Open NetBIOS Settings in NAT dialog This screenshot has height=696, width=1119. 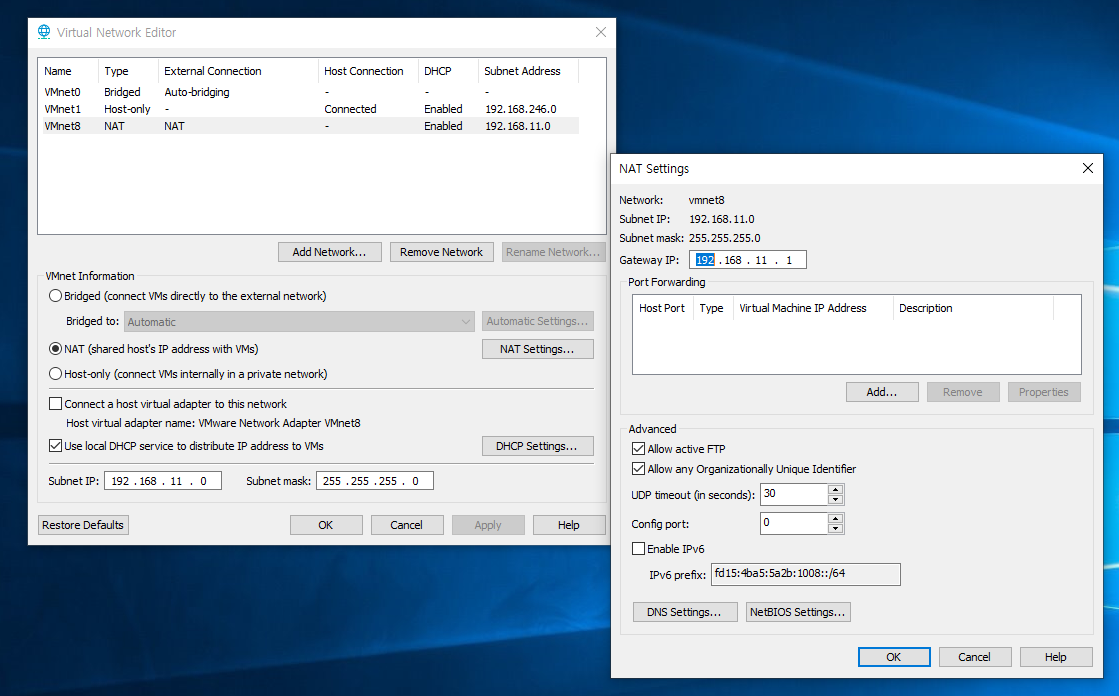pos(798,612)
